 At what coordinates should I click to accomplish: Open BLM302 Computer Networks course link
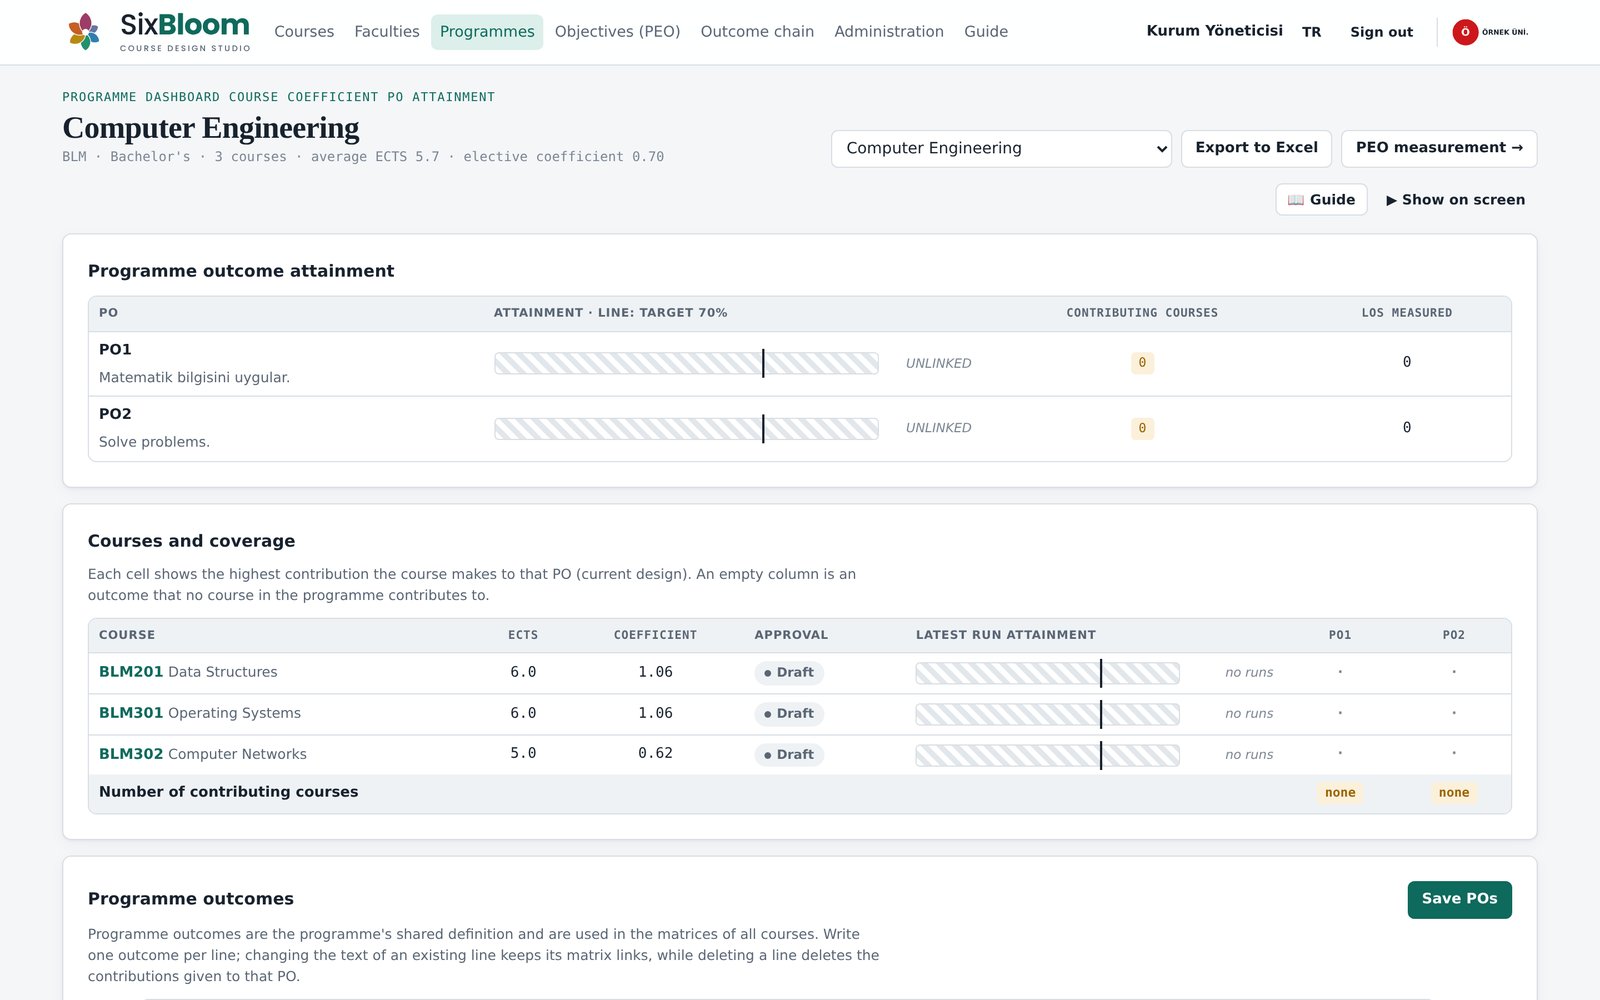click(203, 754)
